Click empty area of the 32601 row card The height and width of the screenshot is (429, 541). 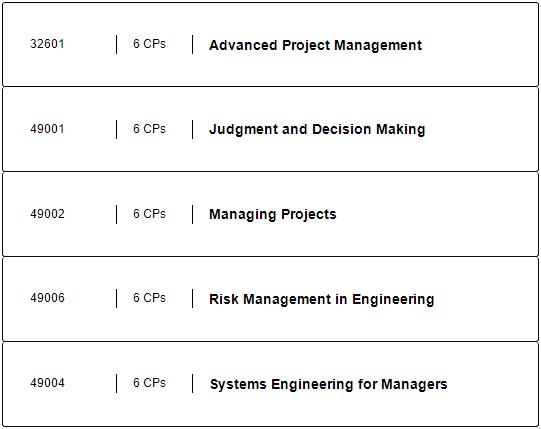[483, 45]
